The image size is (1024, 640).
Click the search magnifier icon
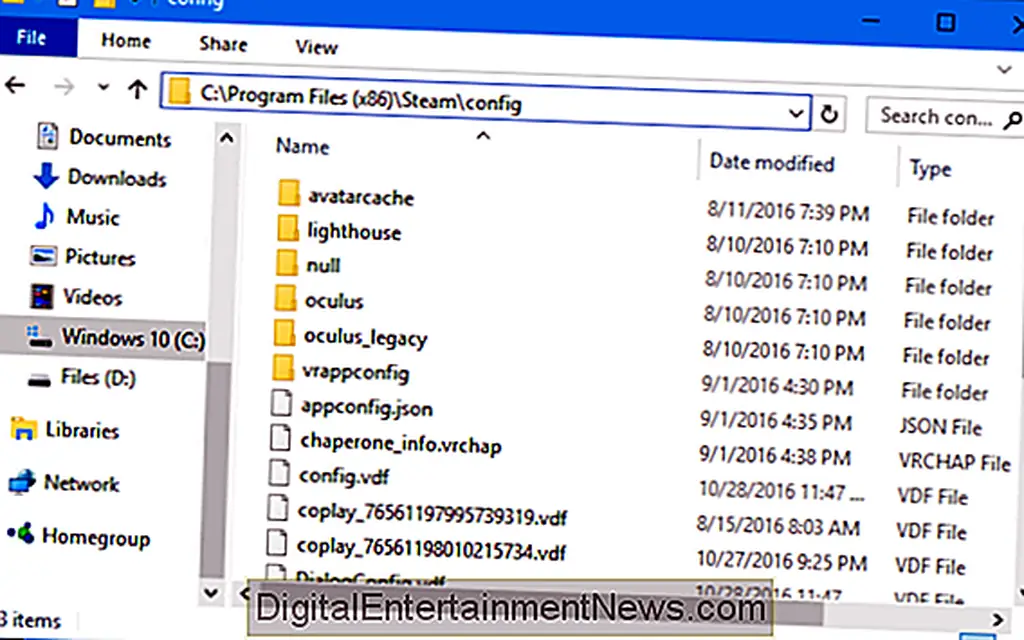pos(1010,119)
